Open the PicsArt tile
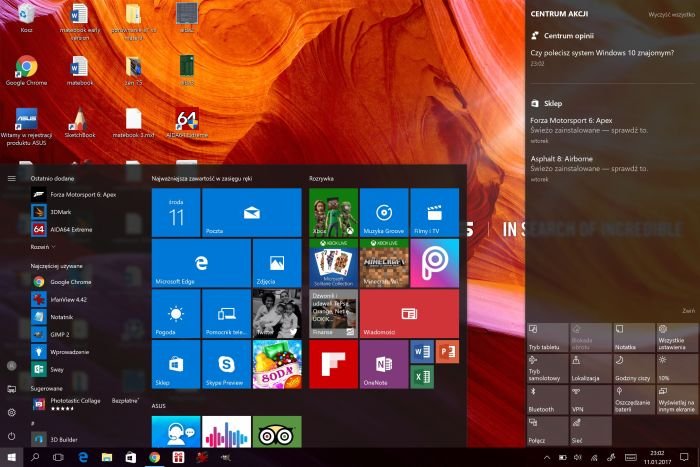 (434, 263)
